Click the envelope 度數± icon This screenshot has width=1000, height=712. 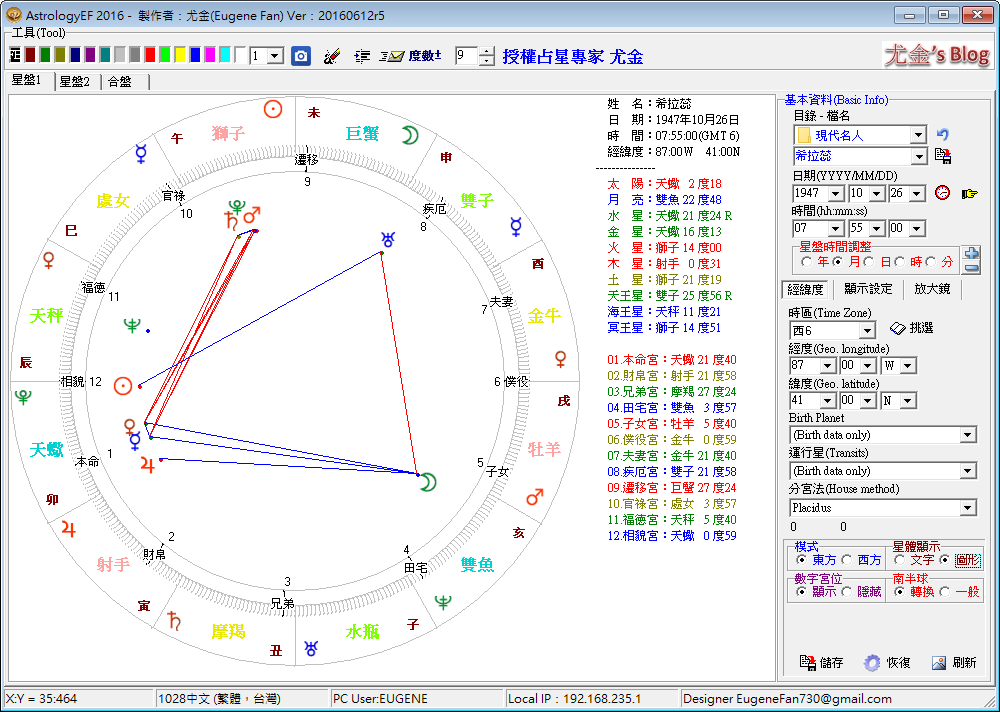[410, 56]
